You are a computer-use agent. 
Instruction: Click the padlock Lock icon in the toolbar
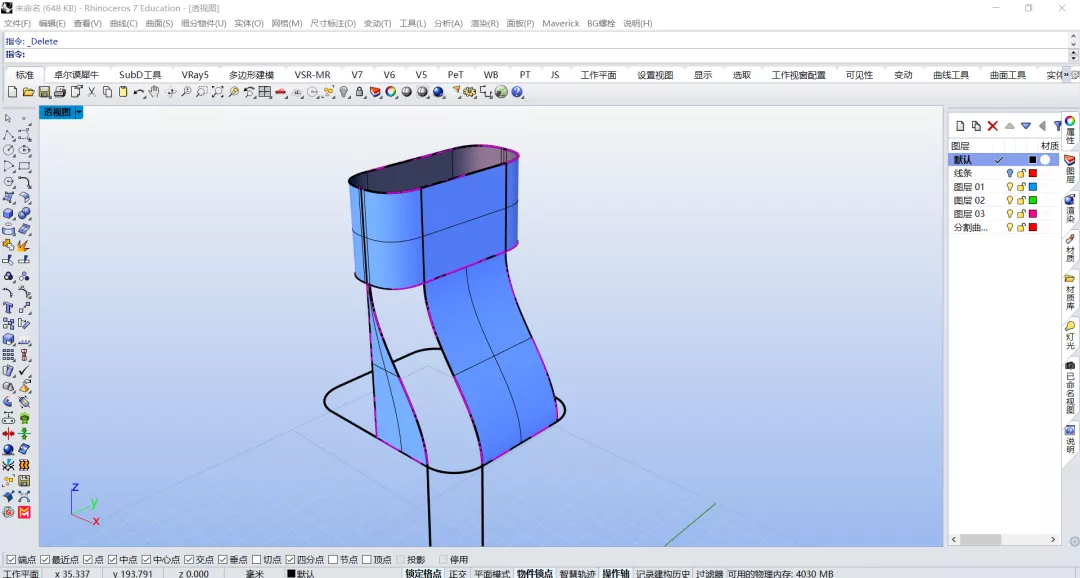coord(360,92)
